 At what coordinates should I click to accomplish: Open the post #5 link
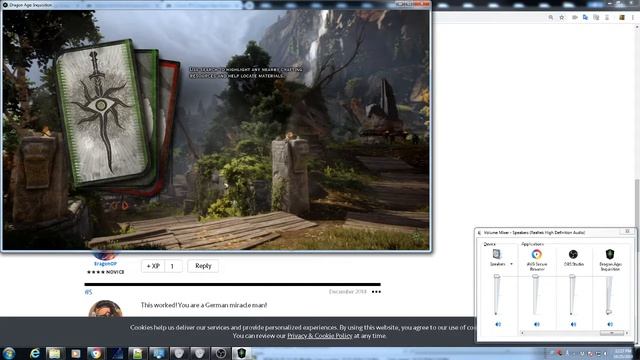click(x=88, y=292)
